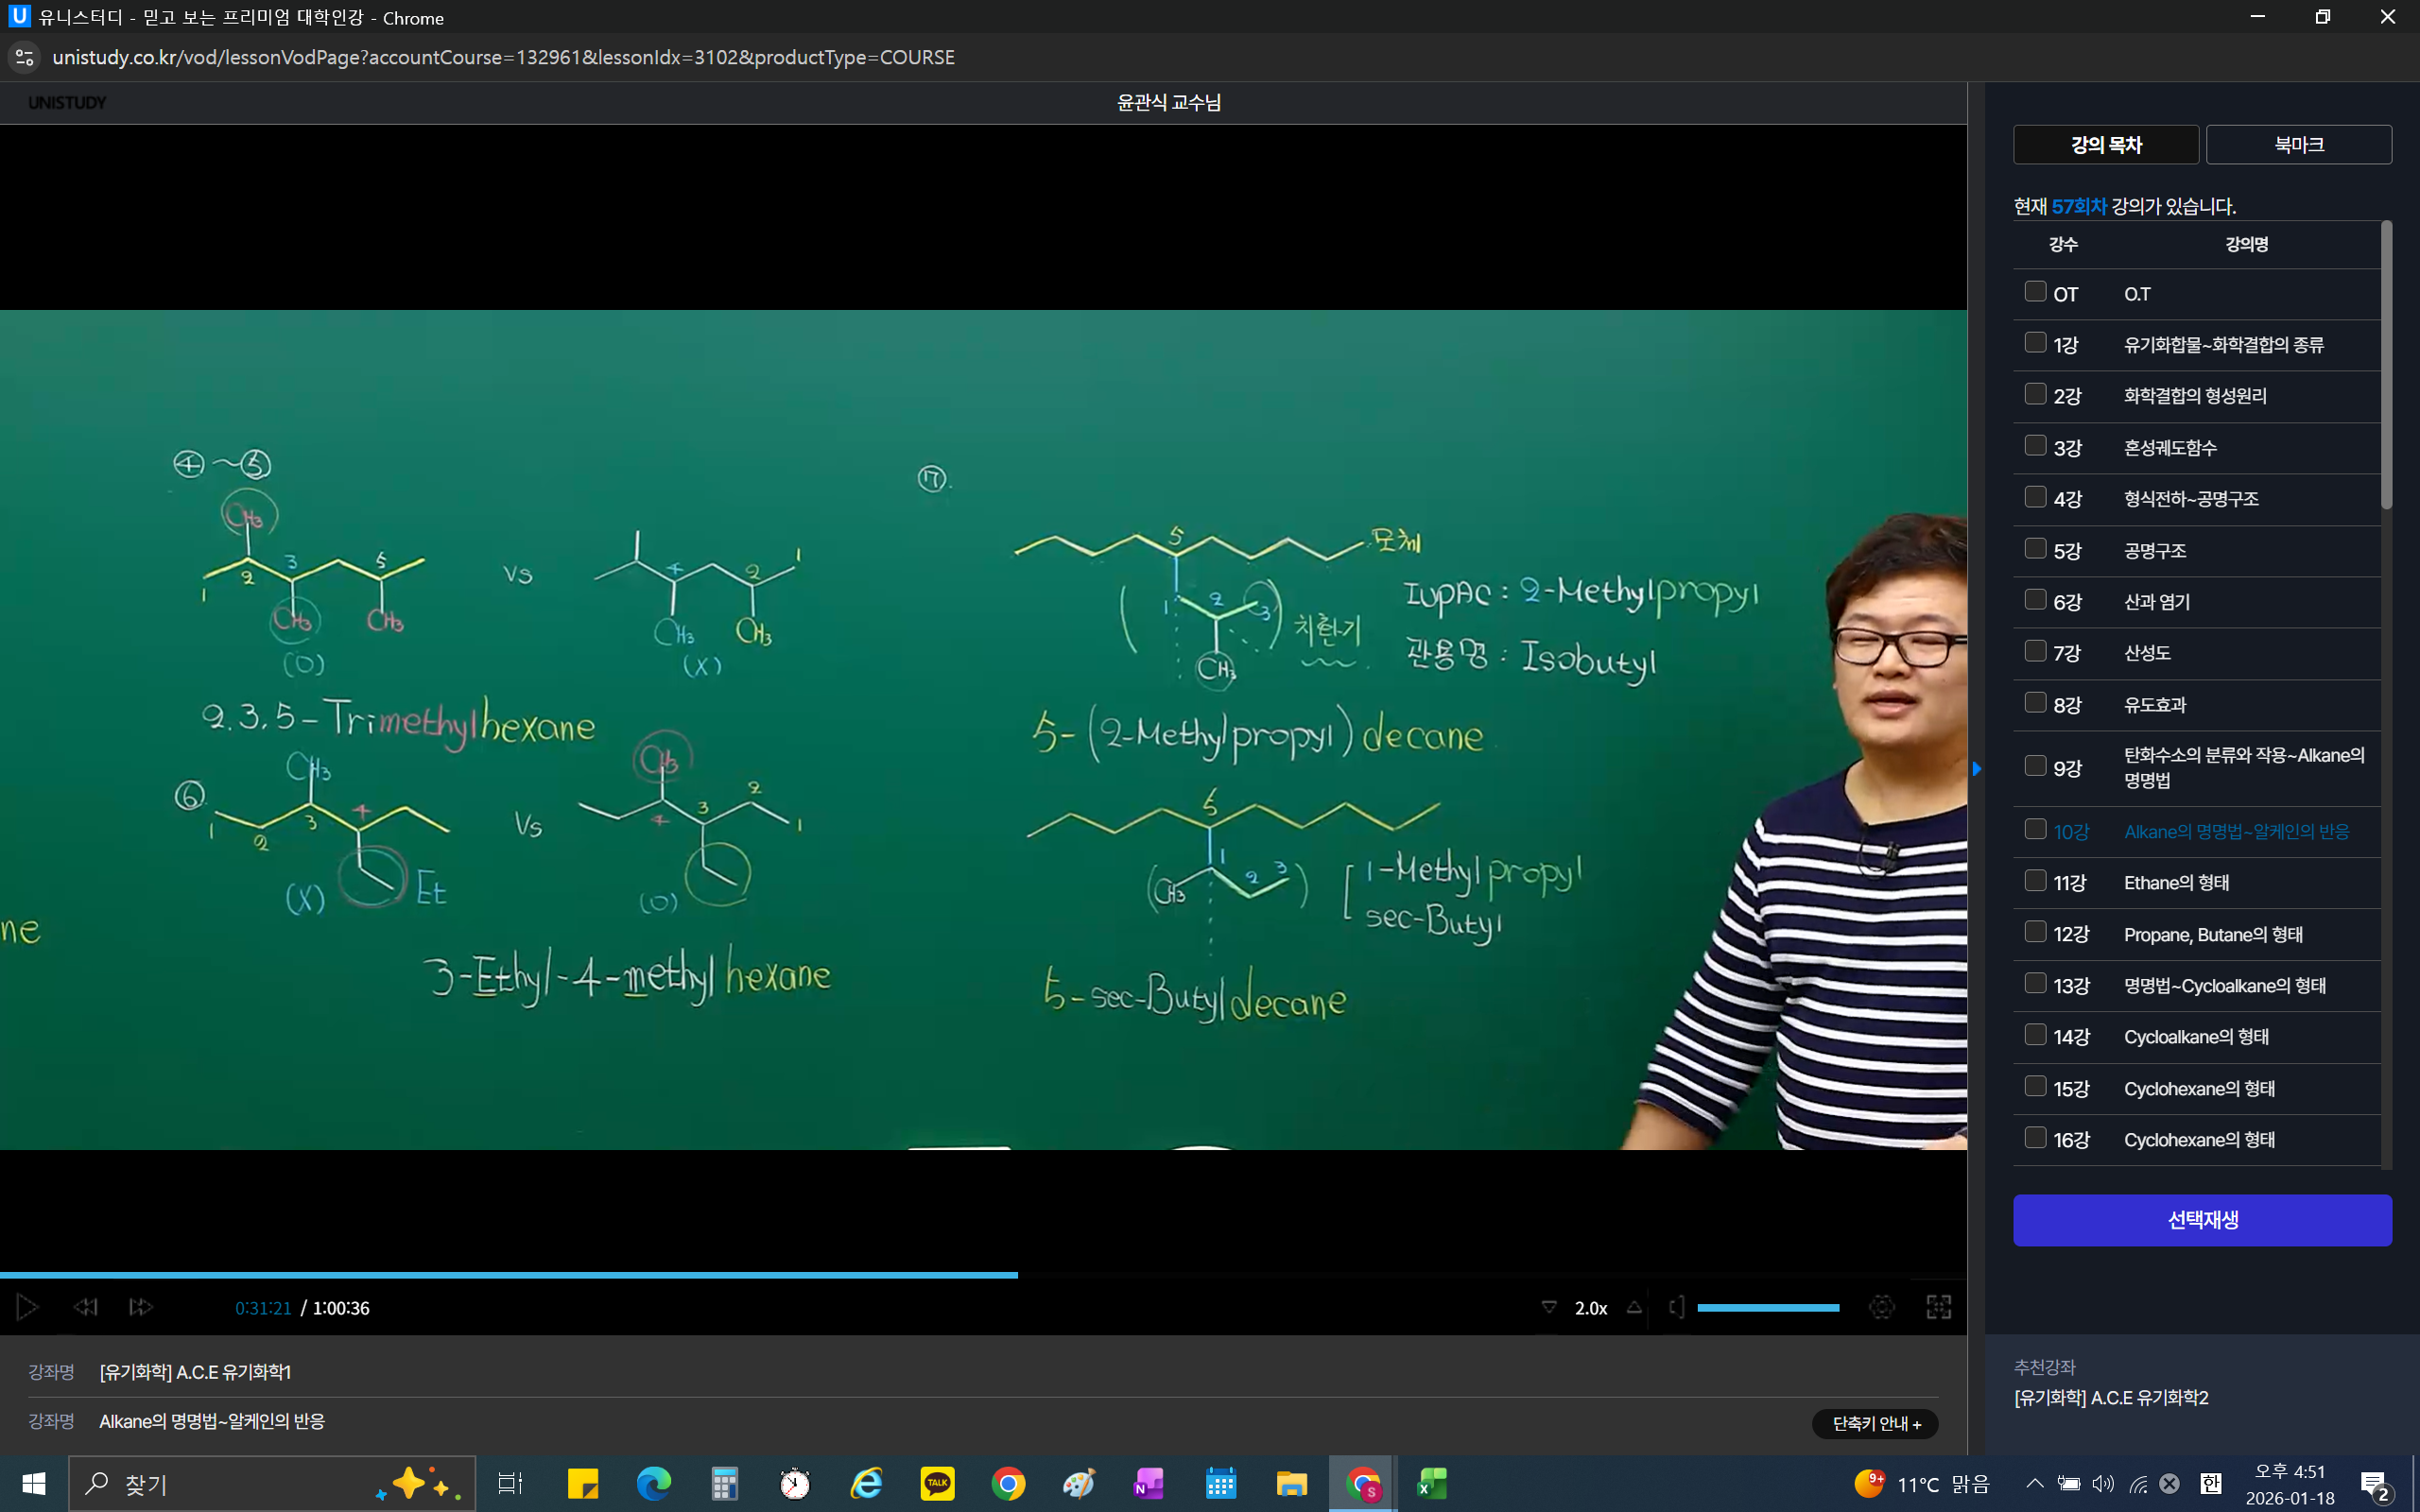This screenshot has height=1512, width=2420.
Task: Collapse sidebar with the blue arrow handle
Action: click(x=1976, y=769)
